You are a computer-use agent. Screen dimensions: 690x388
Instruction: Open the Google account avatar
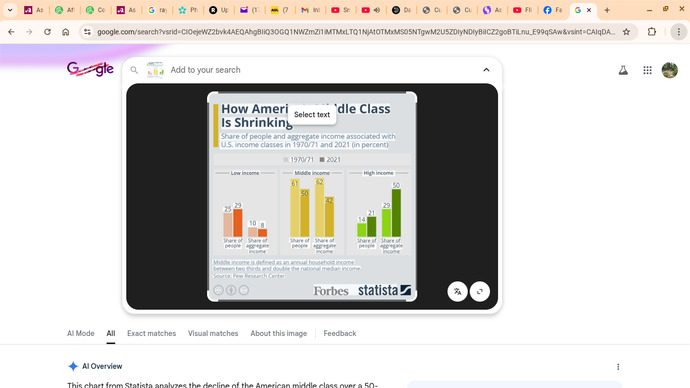point(670,70)
